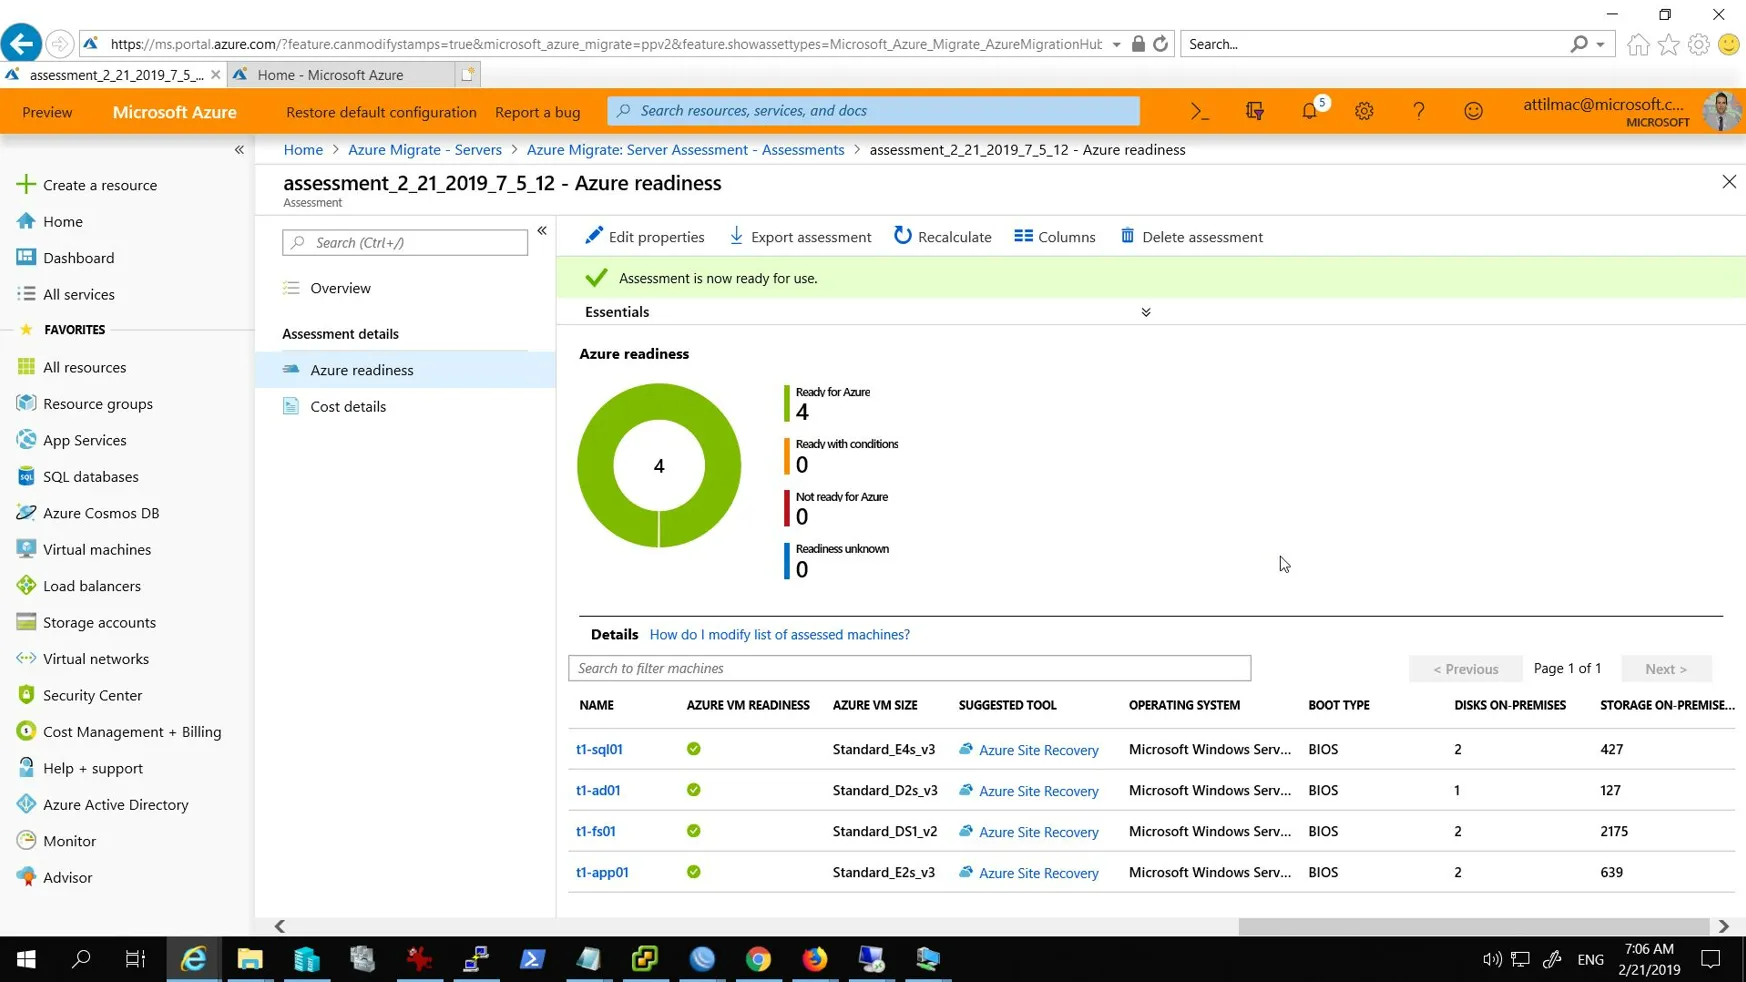Image resolution: width=1746 pixels, height=982 pixels.
Task: Open File Explorer on the taskbar
Action: pos(250,959)
